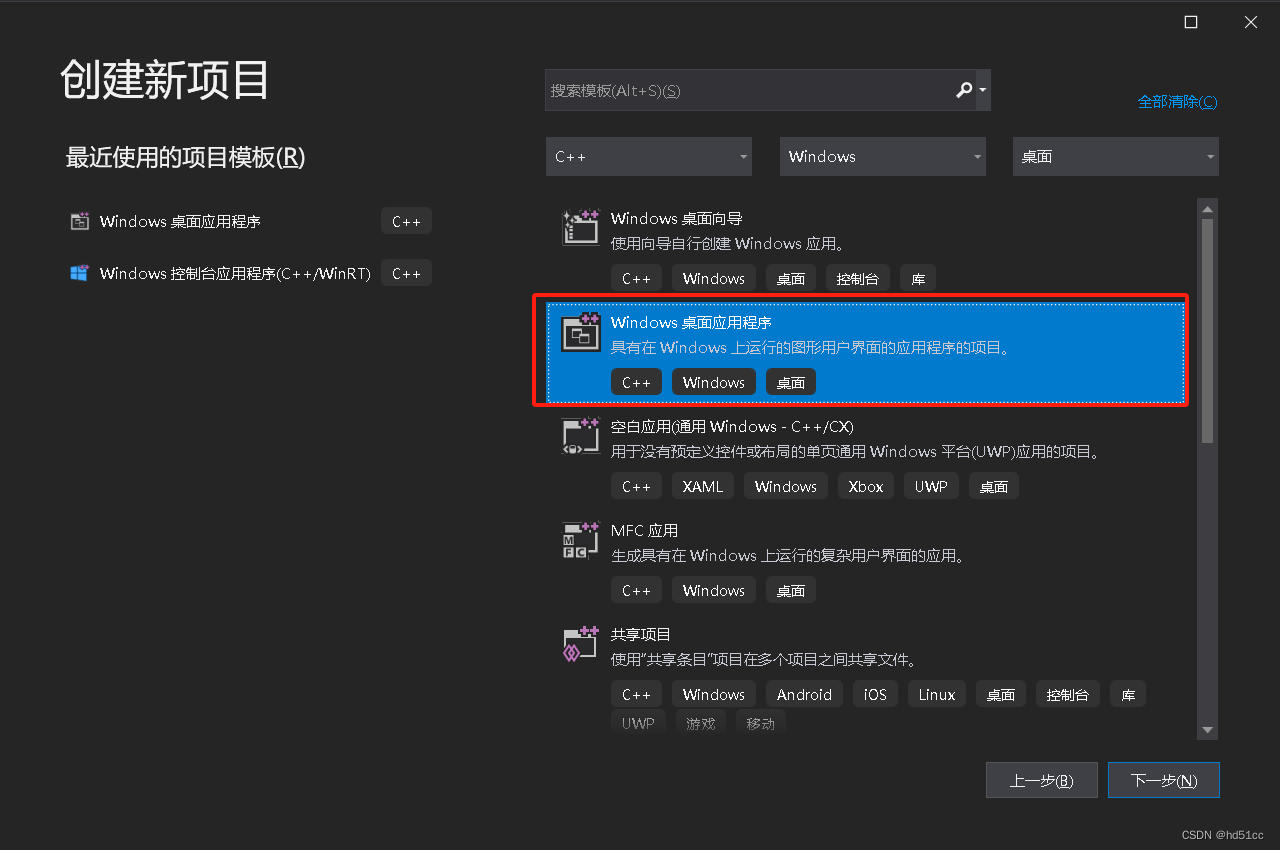Click the 全部清除(C) link
The height and width of the screenshot is (850, 1280).
pyautogui.click(x=1177, y=101)
